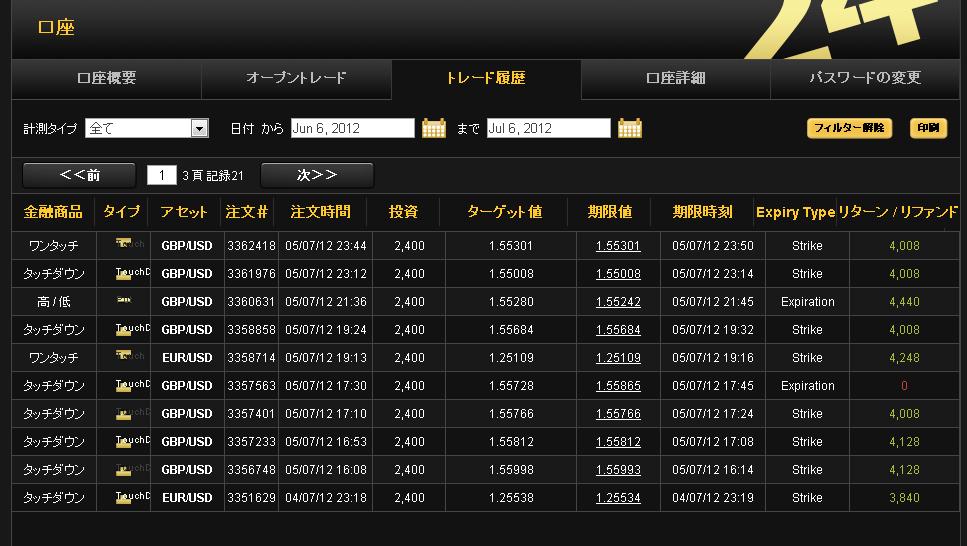This screenshot has height=546, width=967.
Task: Click the ターゲット値 column header
Action: point(504,212)
